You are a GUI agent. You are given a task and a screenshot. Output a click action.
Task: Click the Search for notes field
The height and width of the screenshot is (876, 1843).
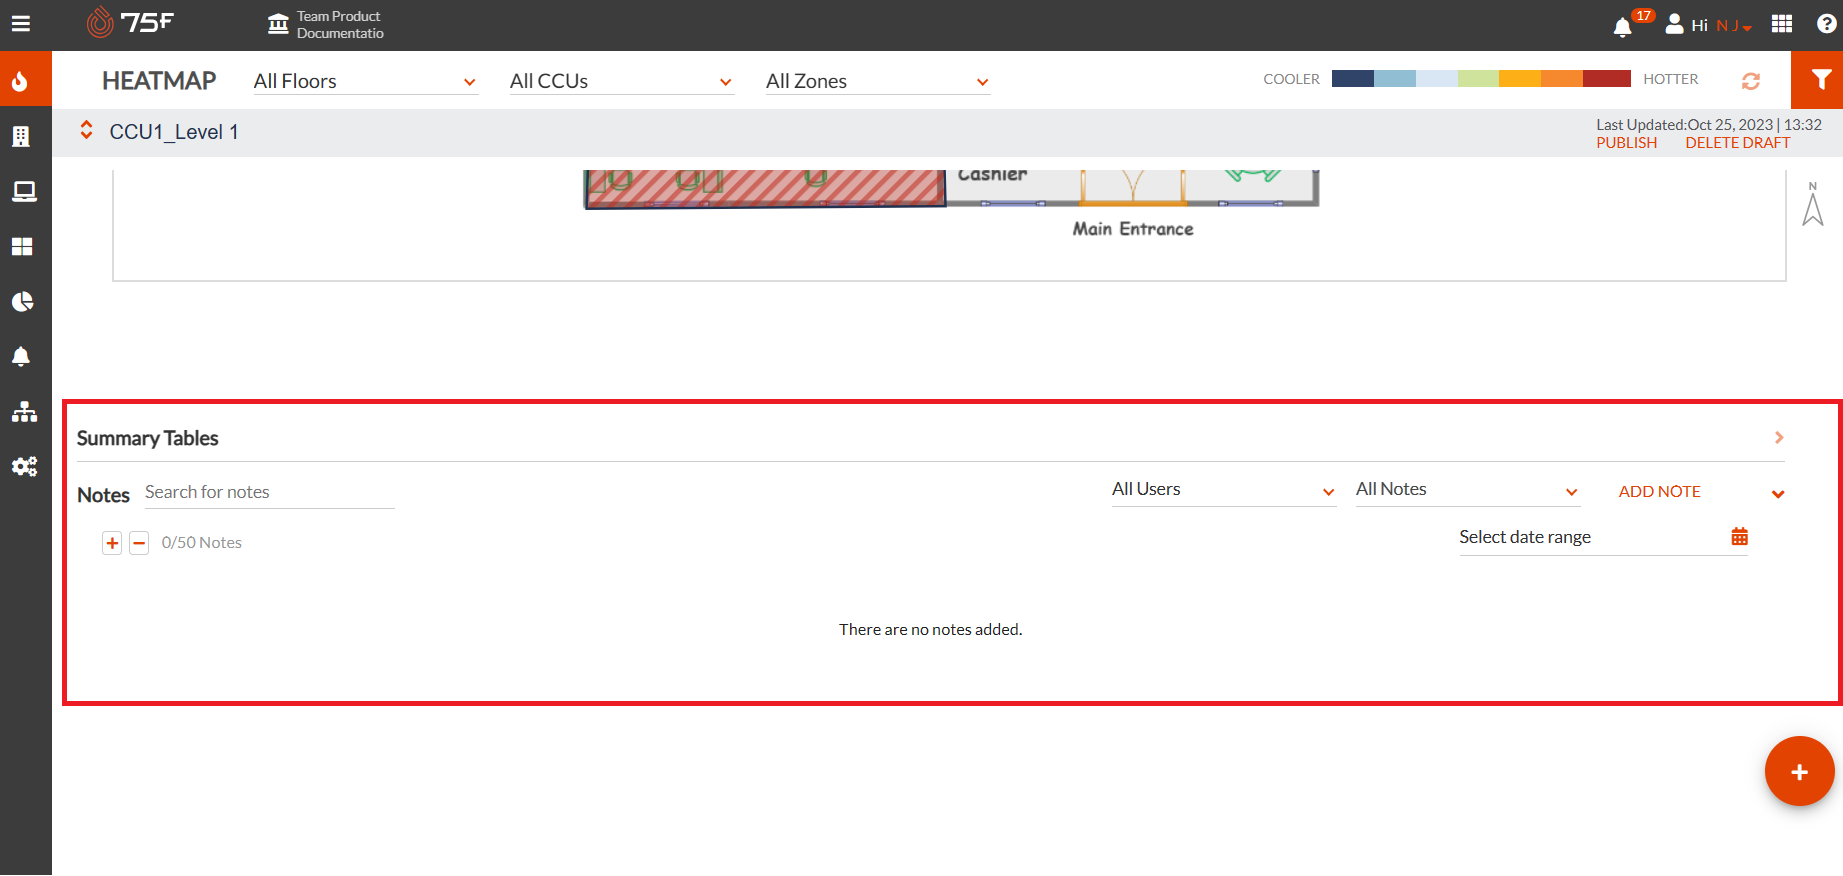click(x=269, y=492)
